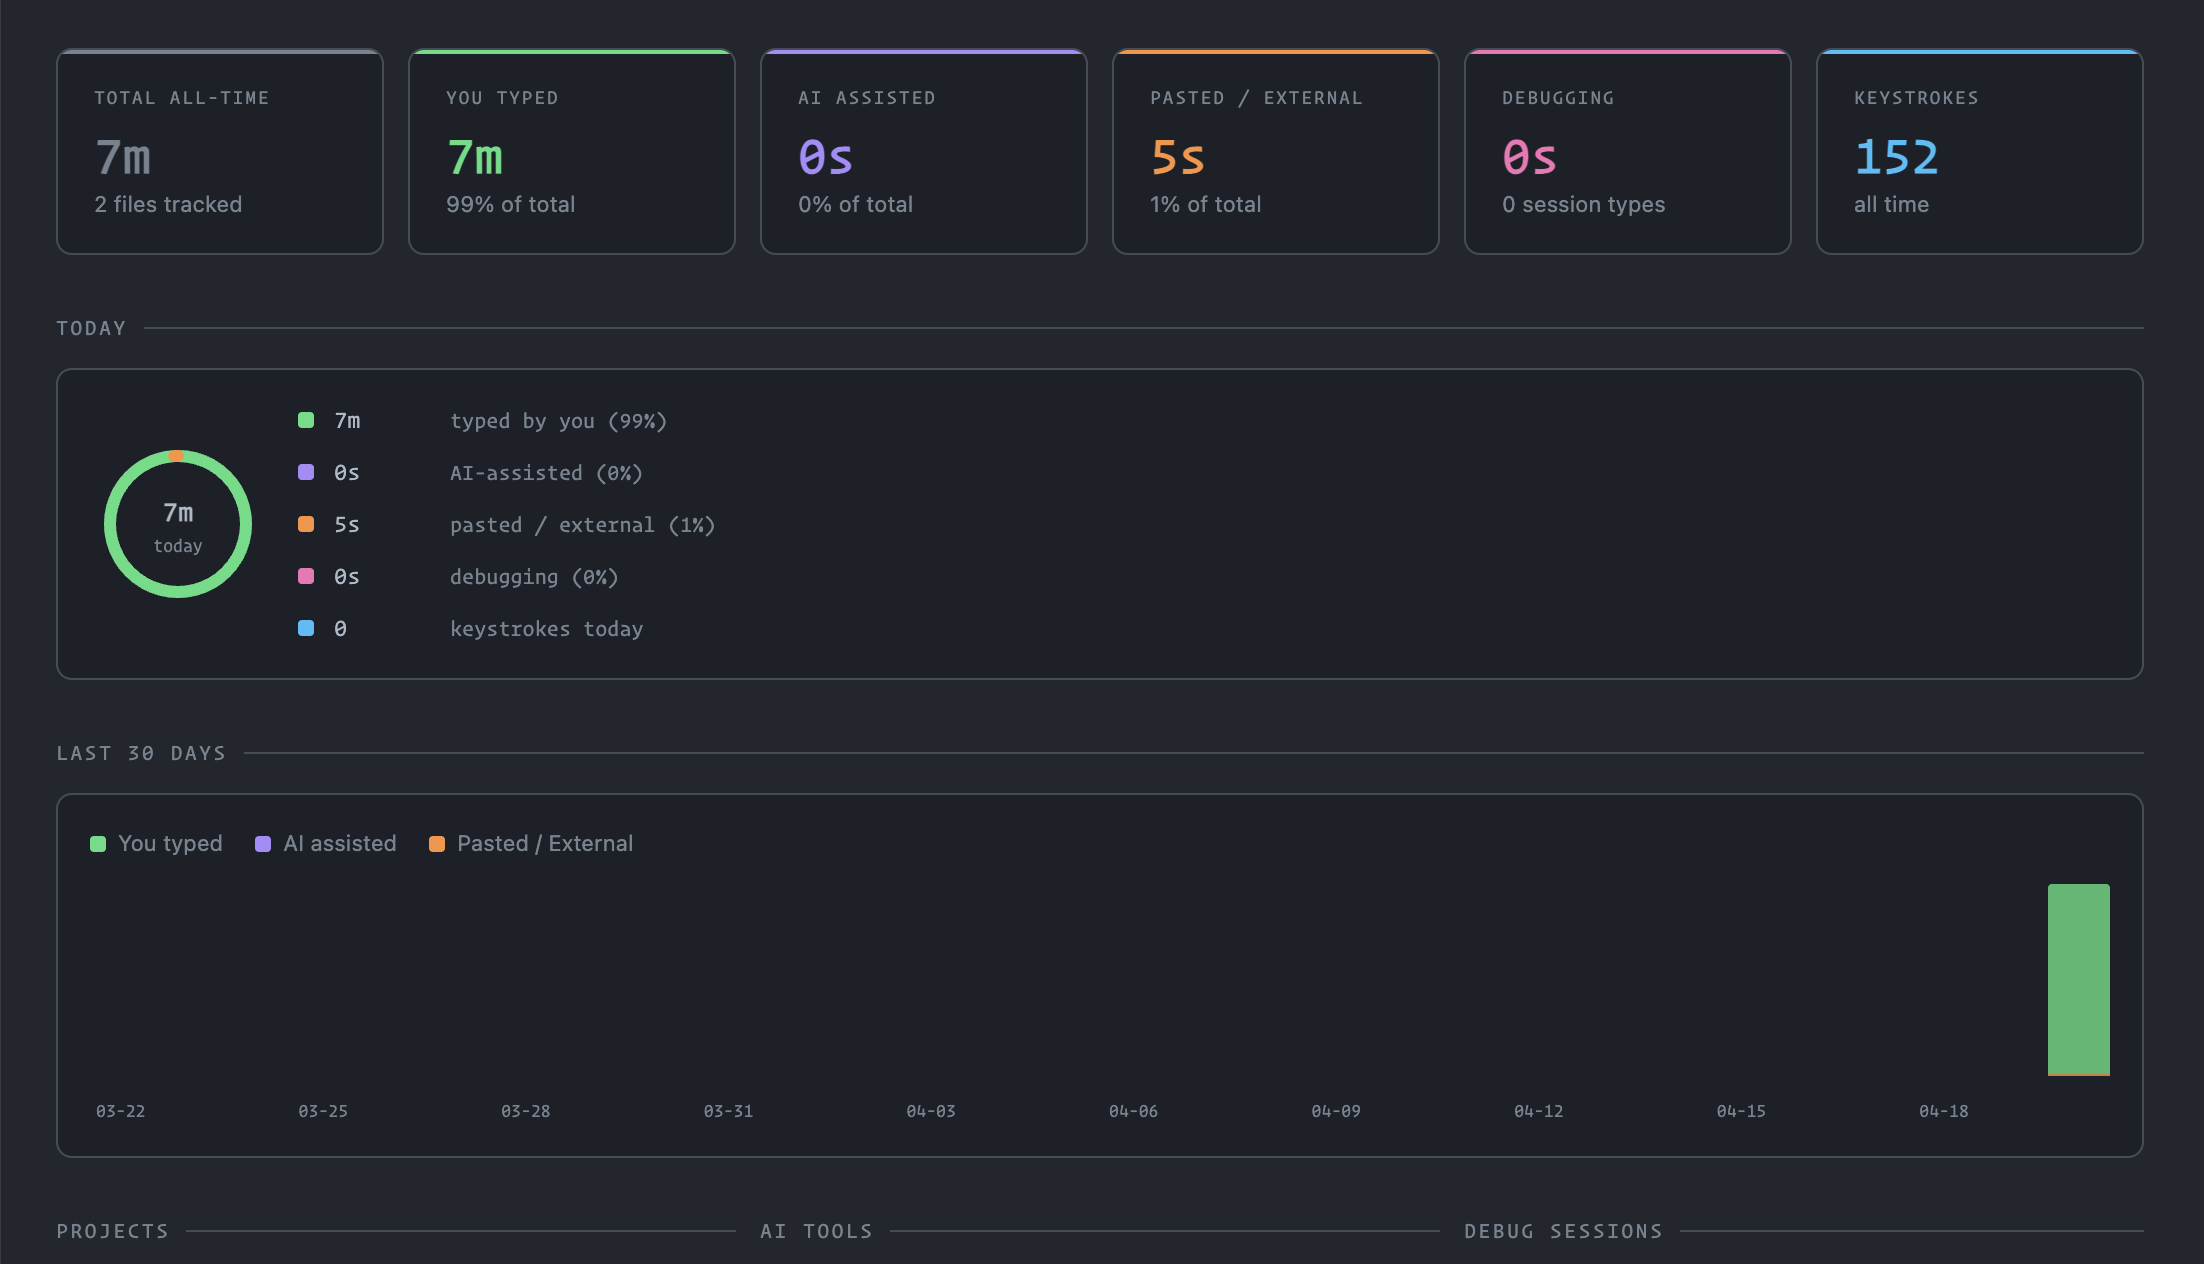Select the purple 'AI assisted' chart legend marker
This screenshot has width=2204, height=1264.
click(263, 843)
